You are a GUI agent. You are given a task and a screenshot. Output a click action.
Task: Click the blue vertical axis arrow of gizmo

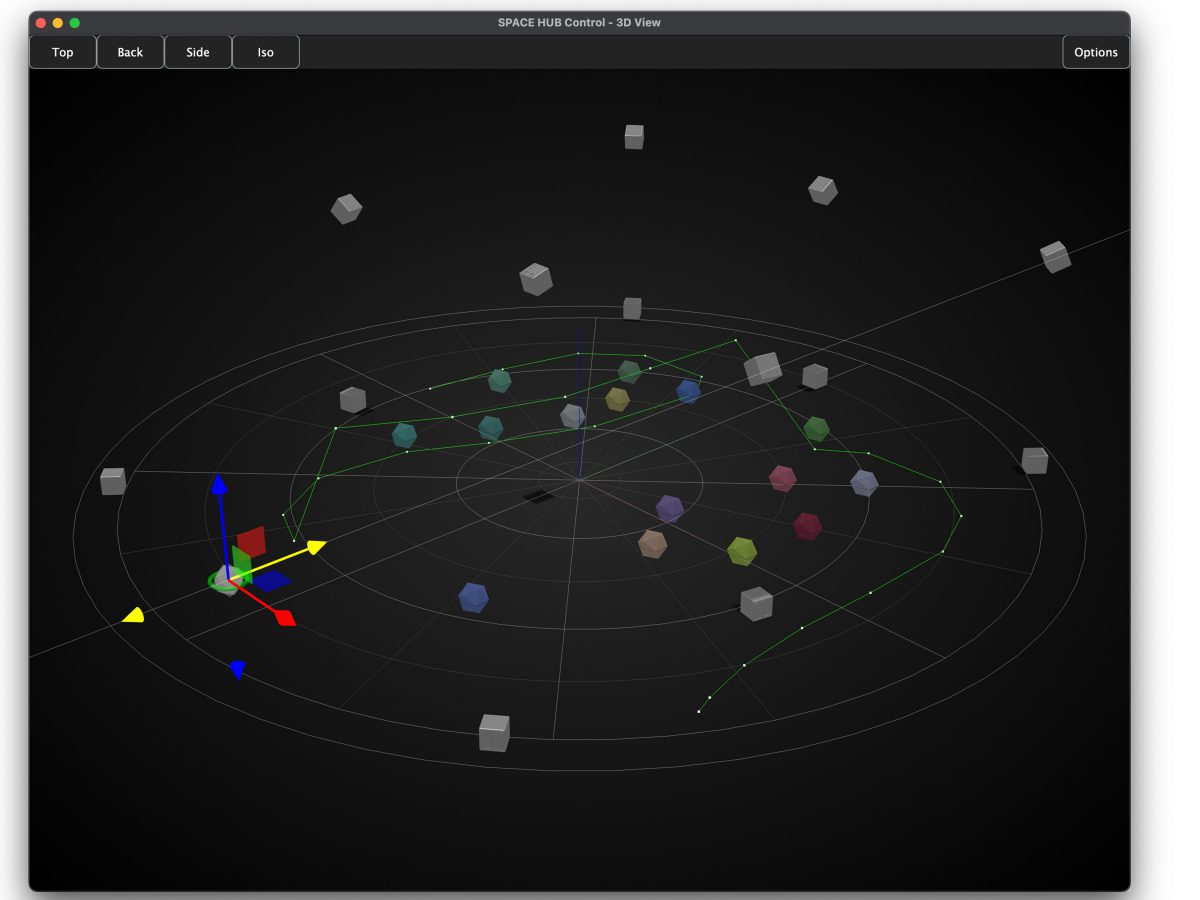pyautogui.click(x=219, y=487)
